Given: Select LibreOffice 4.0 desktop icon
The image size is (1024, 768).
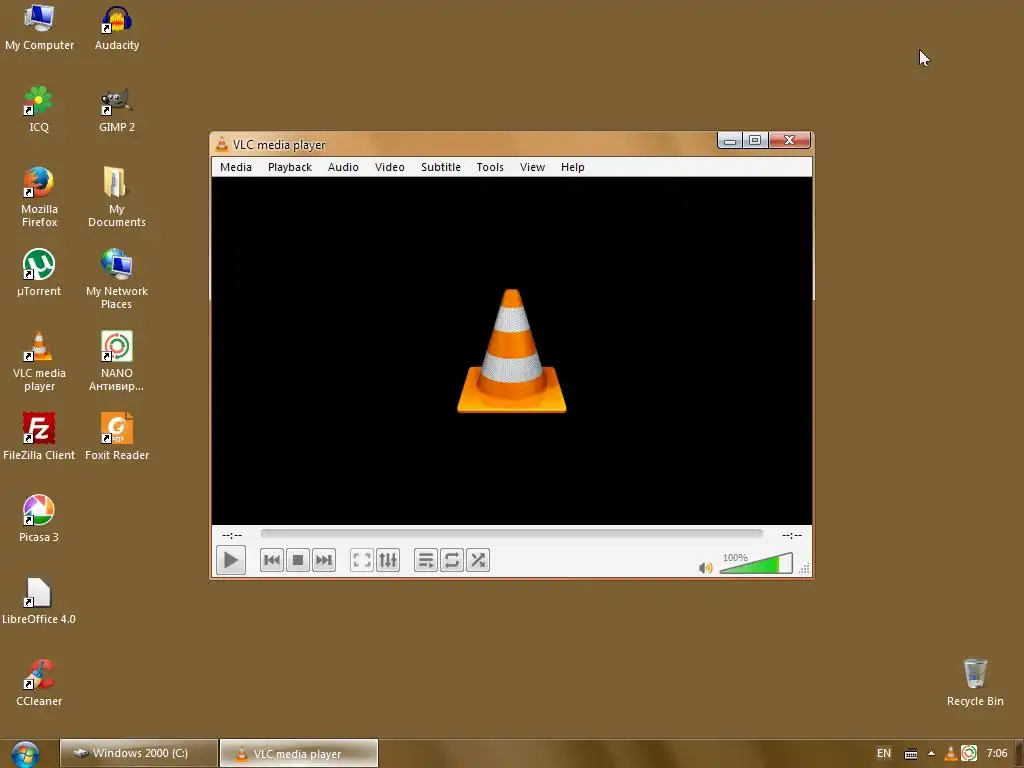Looking at the screenshot, I should point(39,601).
